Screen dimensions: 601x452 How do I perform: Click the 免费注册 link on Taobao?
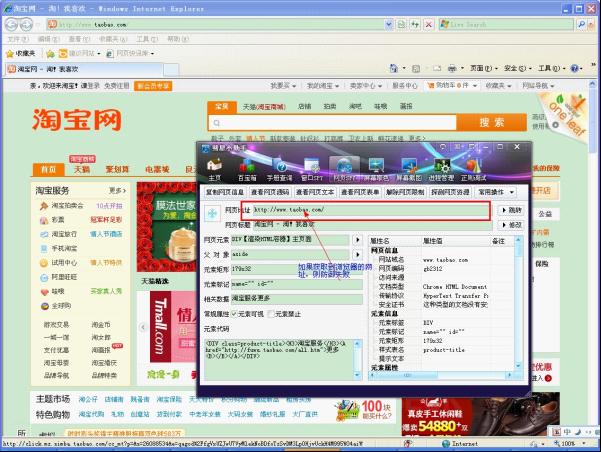click(x=117, y=86)
